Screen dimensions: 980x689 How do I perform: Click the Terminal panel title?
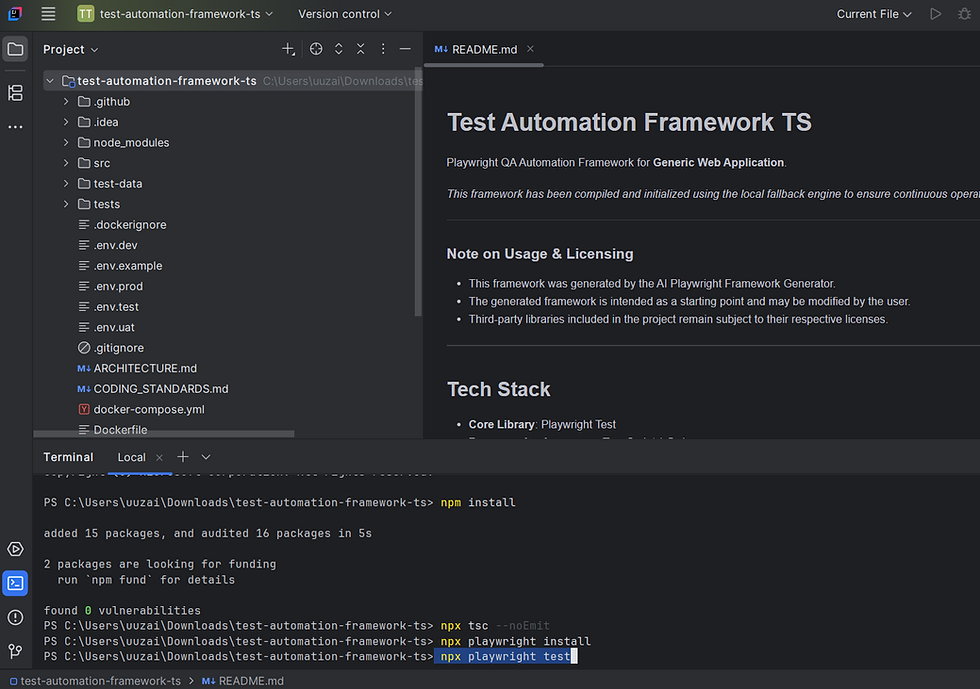pyautogui.click(x=68, y=458)
